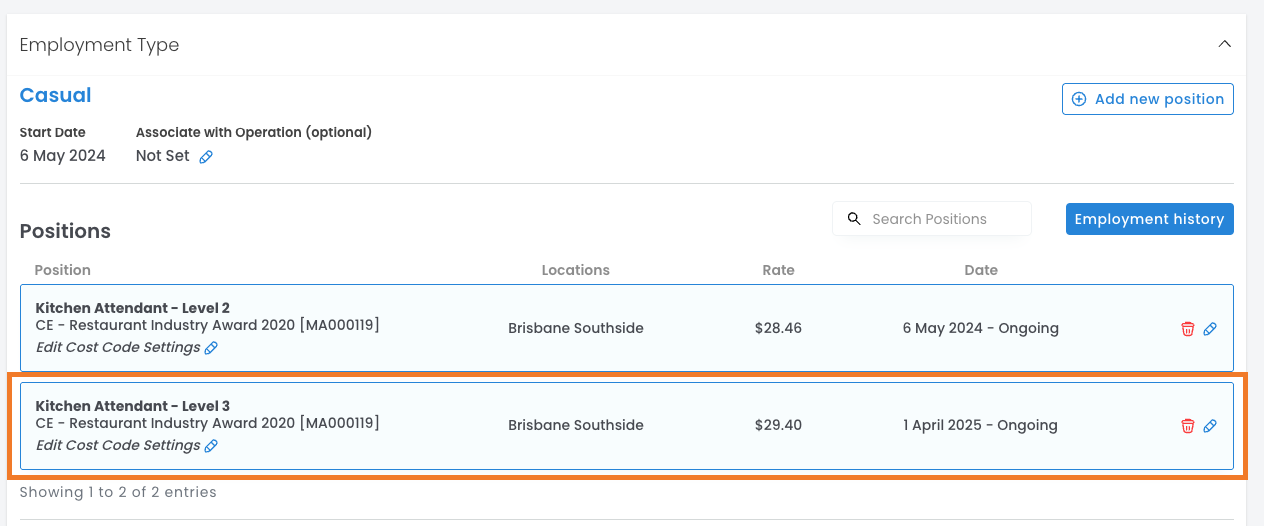
Task: Click the Add new position button
Action: pyautogui.click(x=1147, y=99)
